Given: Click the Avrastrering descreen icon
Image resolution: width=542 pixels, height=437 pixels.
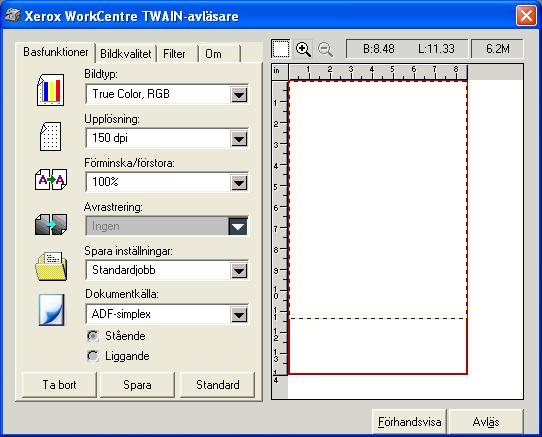Looking at the screenshot, I should click(x=51, y=224).
